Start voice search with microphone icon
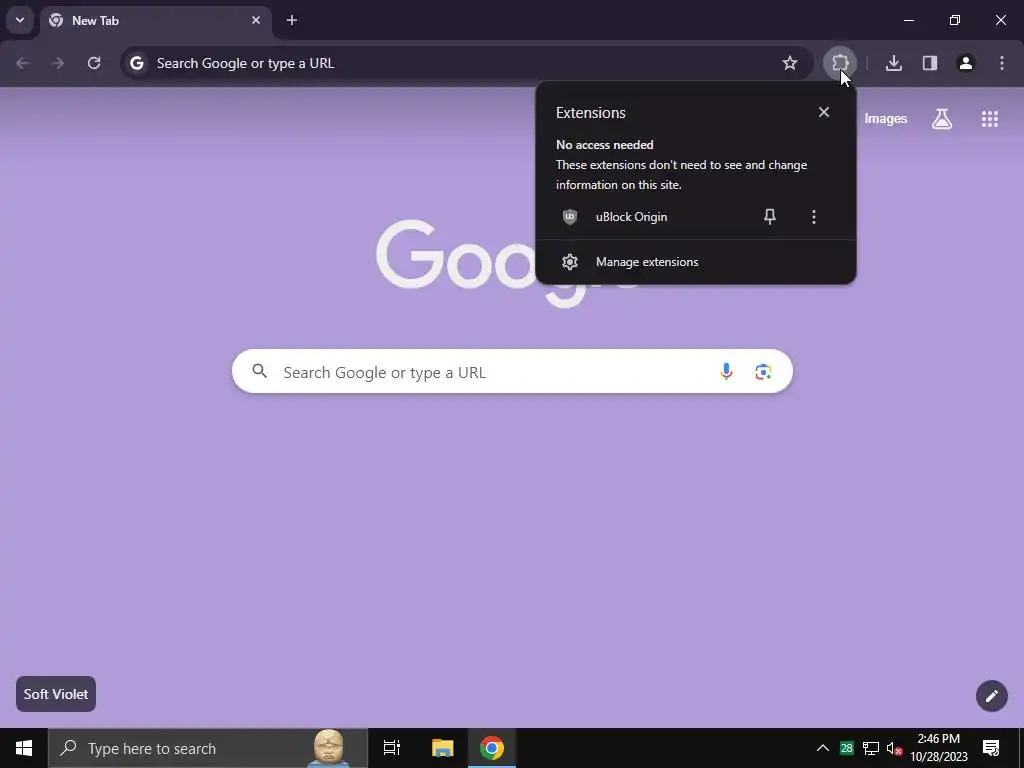The image size is (1024, 768). (726, 372)
